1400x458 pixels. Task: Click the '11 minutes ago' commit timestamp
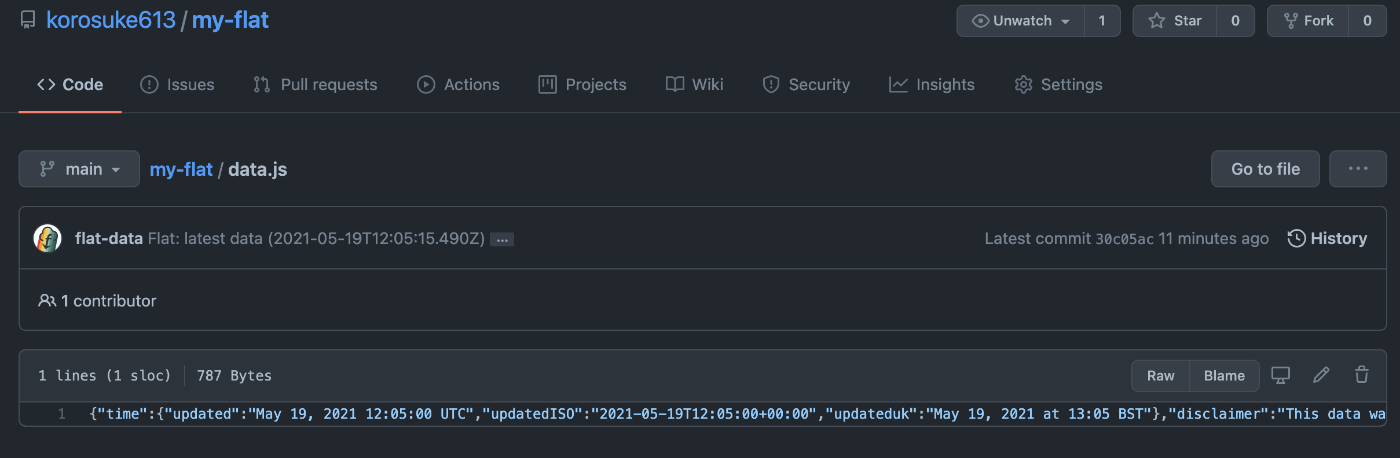pos(1214,238)
